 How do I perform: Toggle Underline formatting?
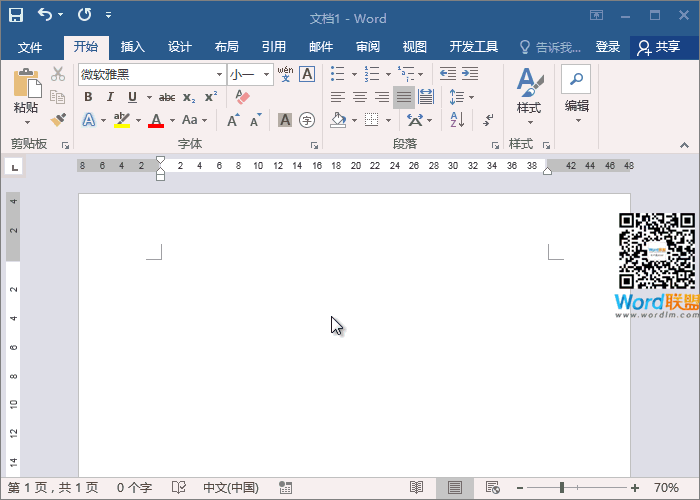(132, 97)
